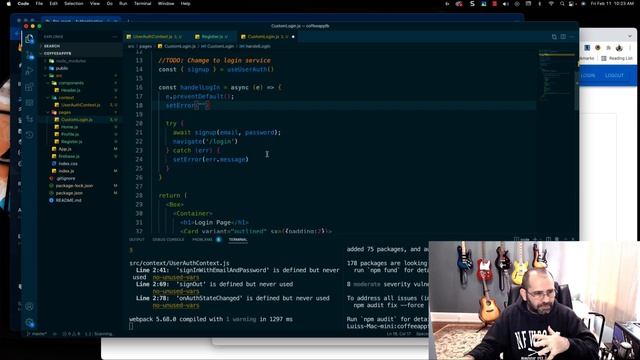This screenshot has height=360, width=640.
Task: Open Register.js in file explorer
Action: pyautogui.click(x=71, y=142)
